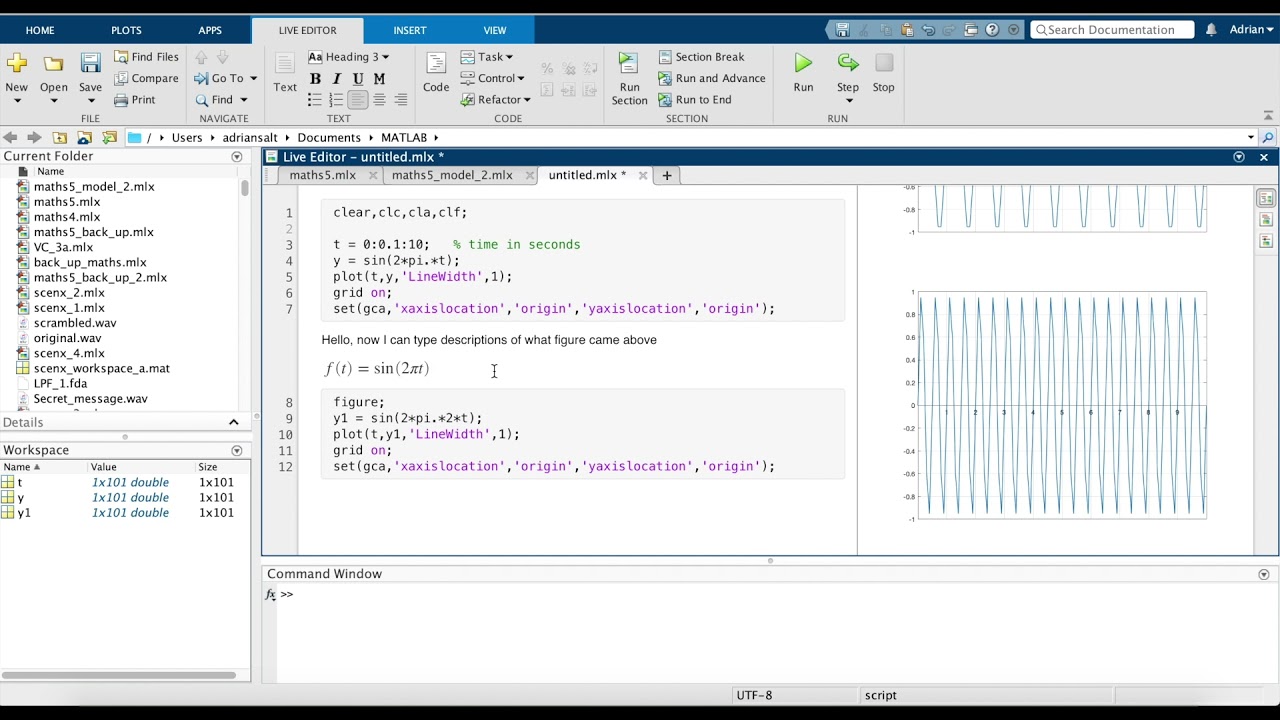
Task: Align text center
Action: coord(379,100)
